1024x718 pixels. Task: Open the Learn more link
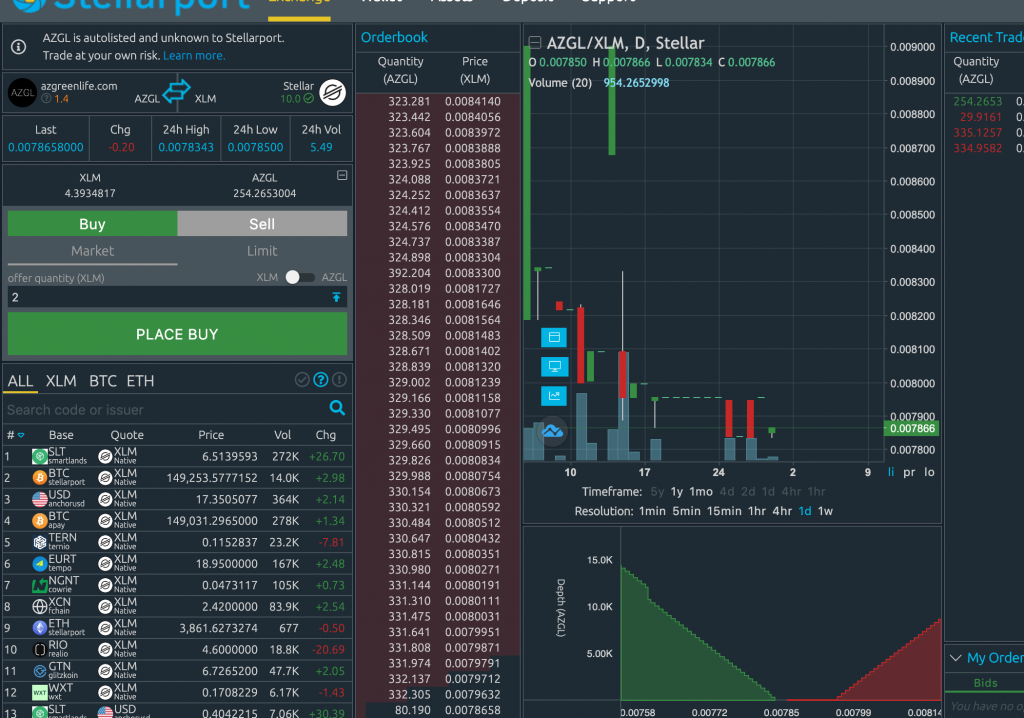(x=194, y=56)
